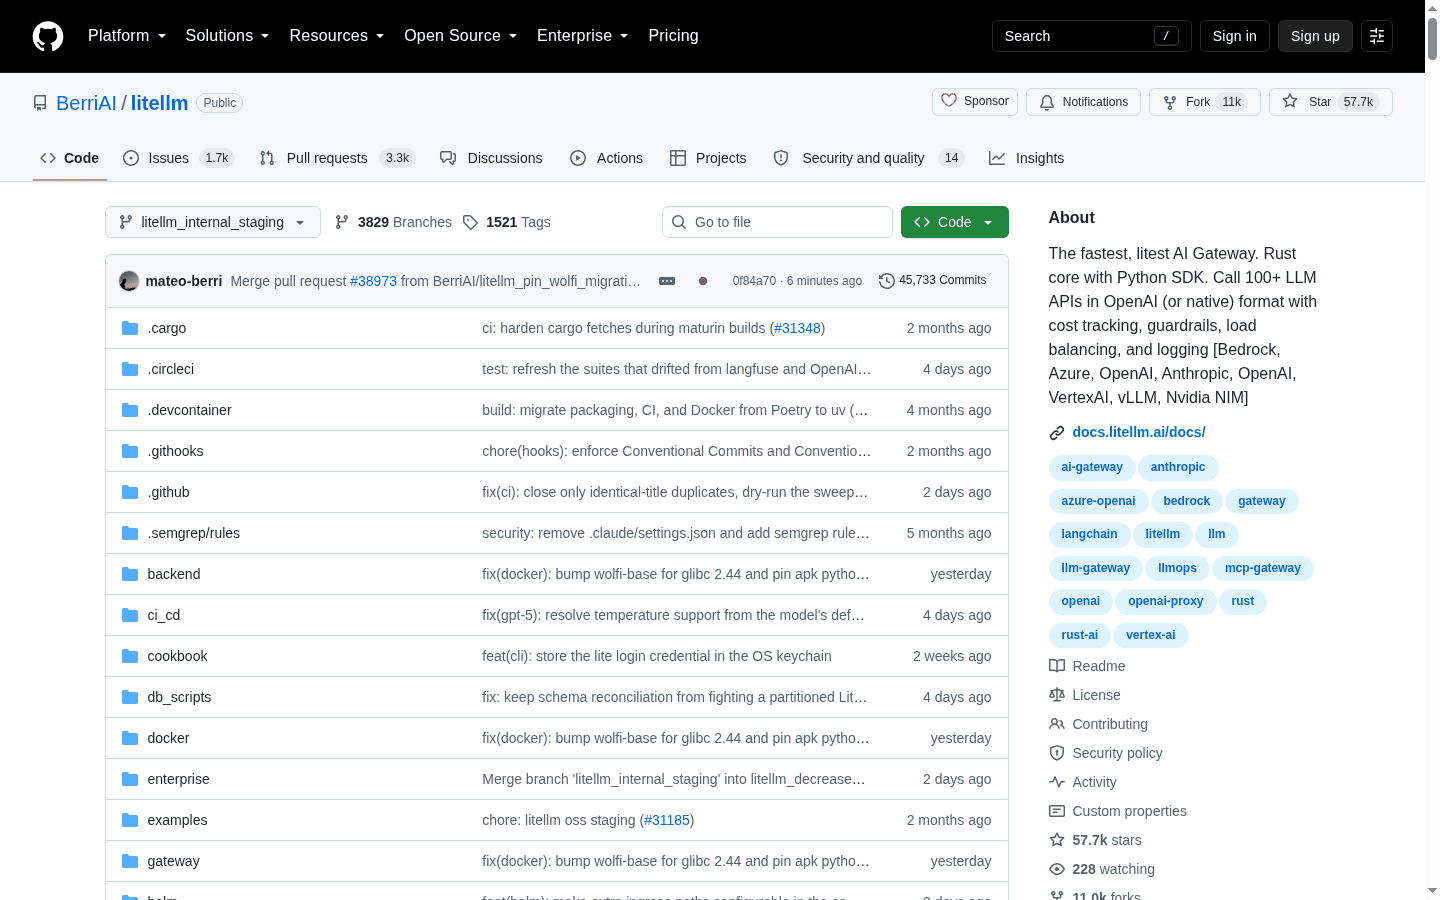The image size is (1440, 900).
Task: Expand the Platform menu
Action: [x=127, y=36]
